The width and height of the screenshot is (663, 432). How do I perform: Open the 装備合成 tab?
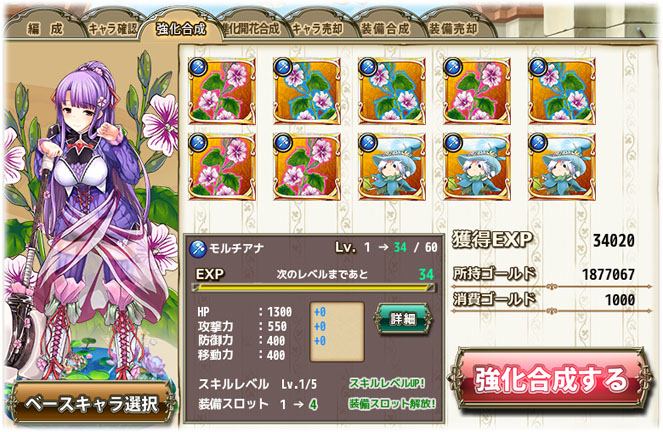point(386,28)
